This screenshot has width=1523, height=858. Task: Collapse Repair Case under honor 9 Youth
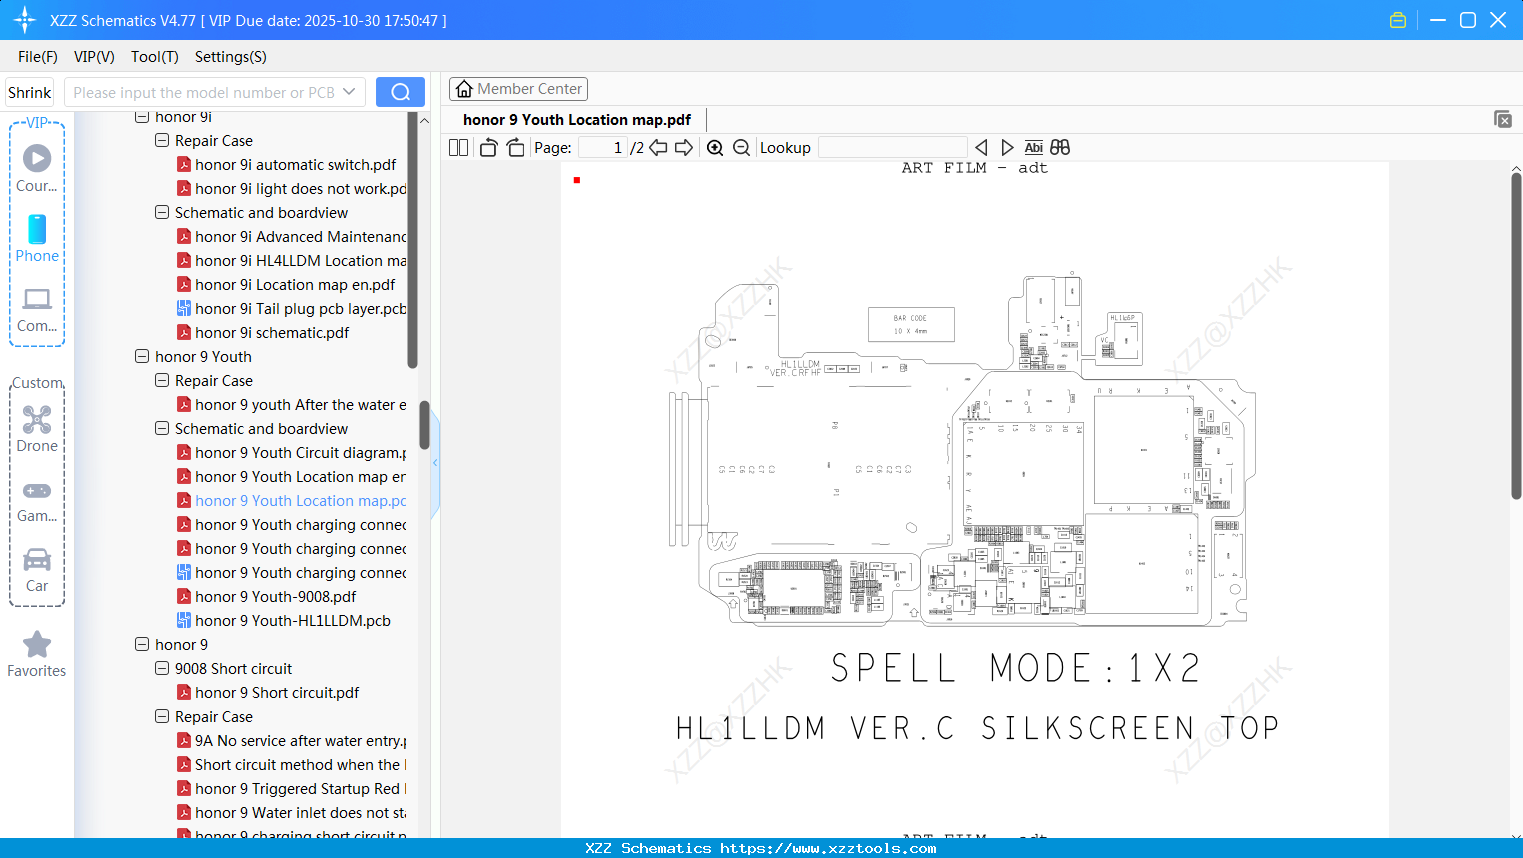(162, 381)
